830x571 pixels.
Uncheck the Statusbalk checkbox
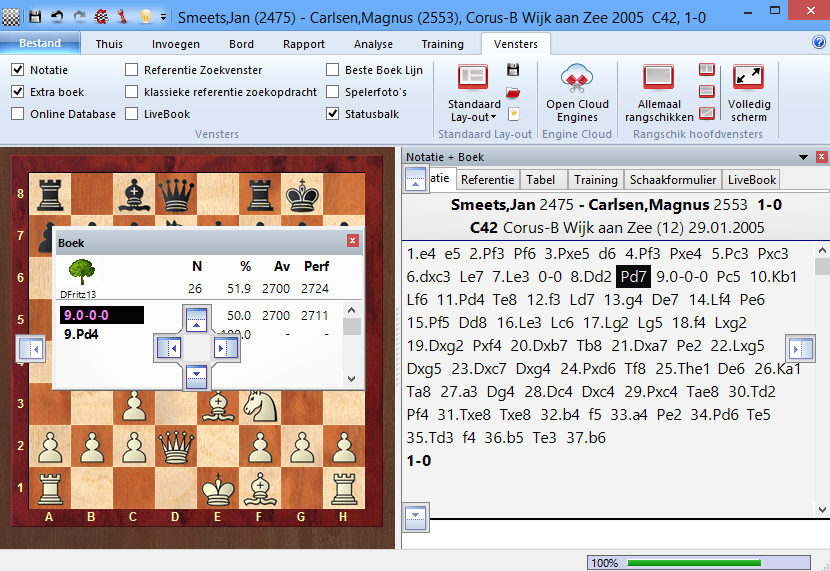pos(332,114)
